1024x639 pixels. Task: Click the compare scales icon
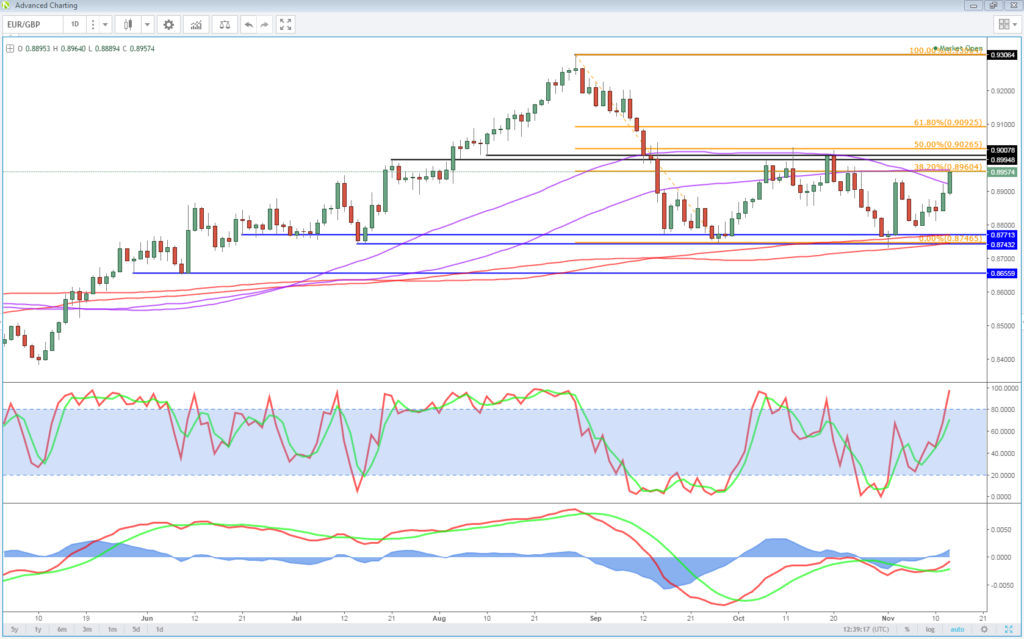(225, 24)
